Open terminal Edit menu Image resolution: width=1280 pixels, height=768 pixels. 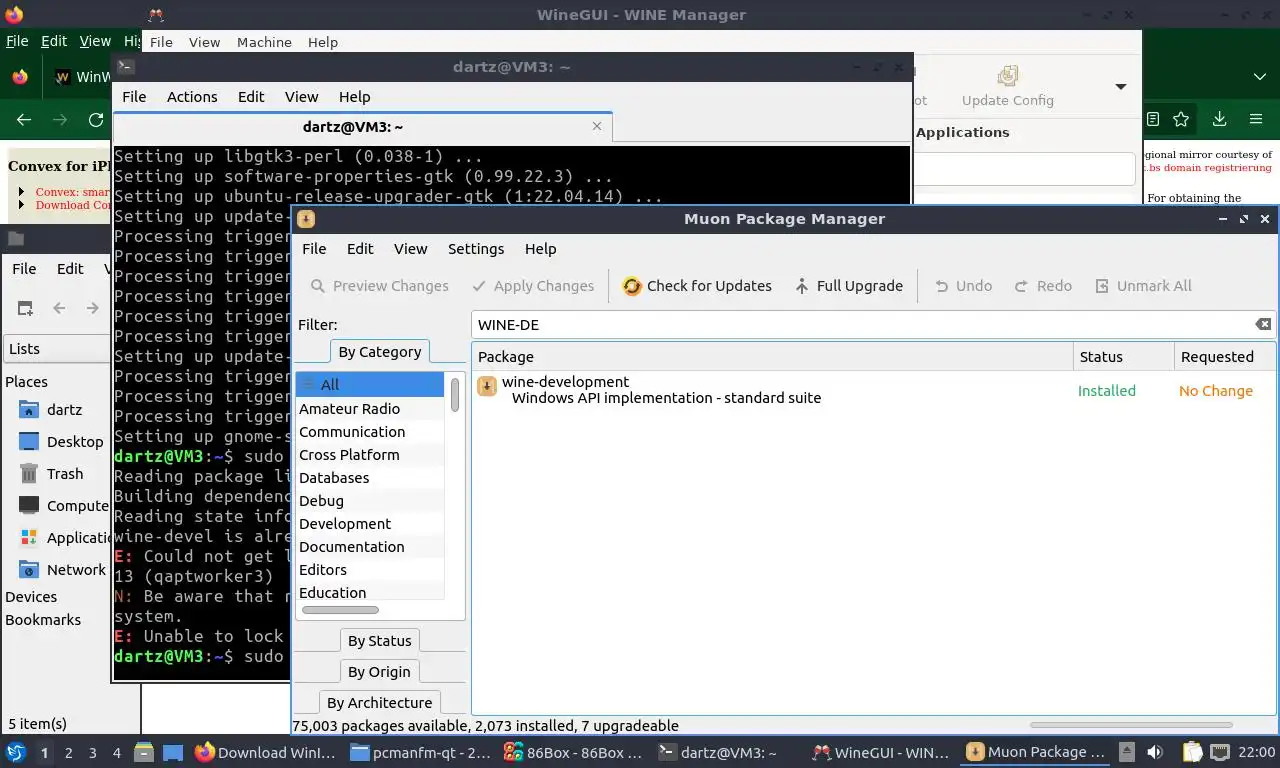click(x=251, y=97)
